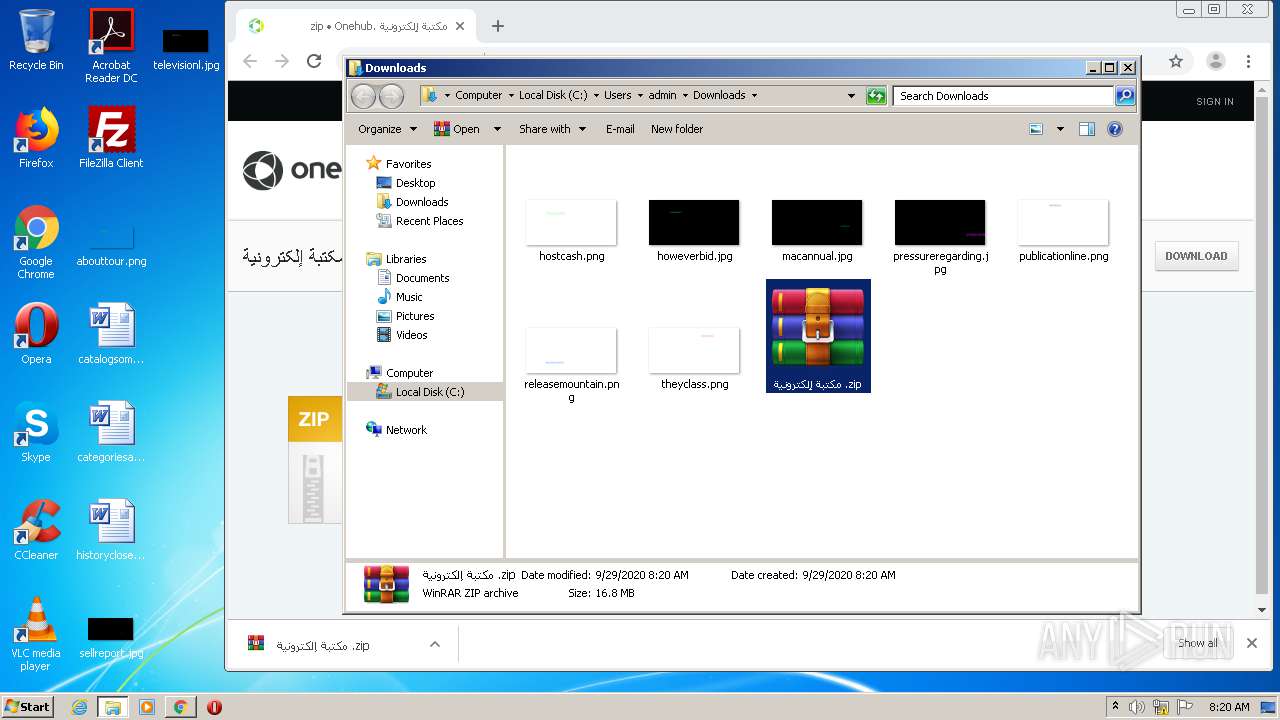Launch Google Chrome desktop shortcut
1280x720 pixels.
[x=36, y=243]
